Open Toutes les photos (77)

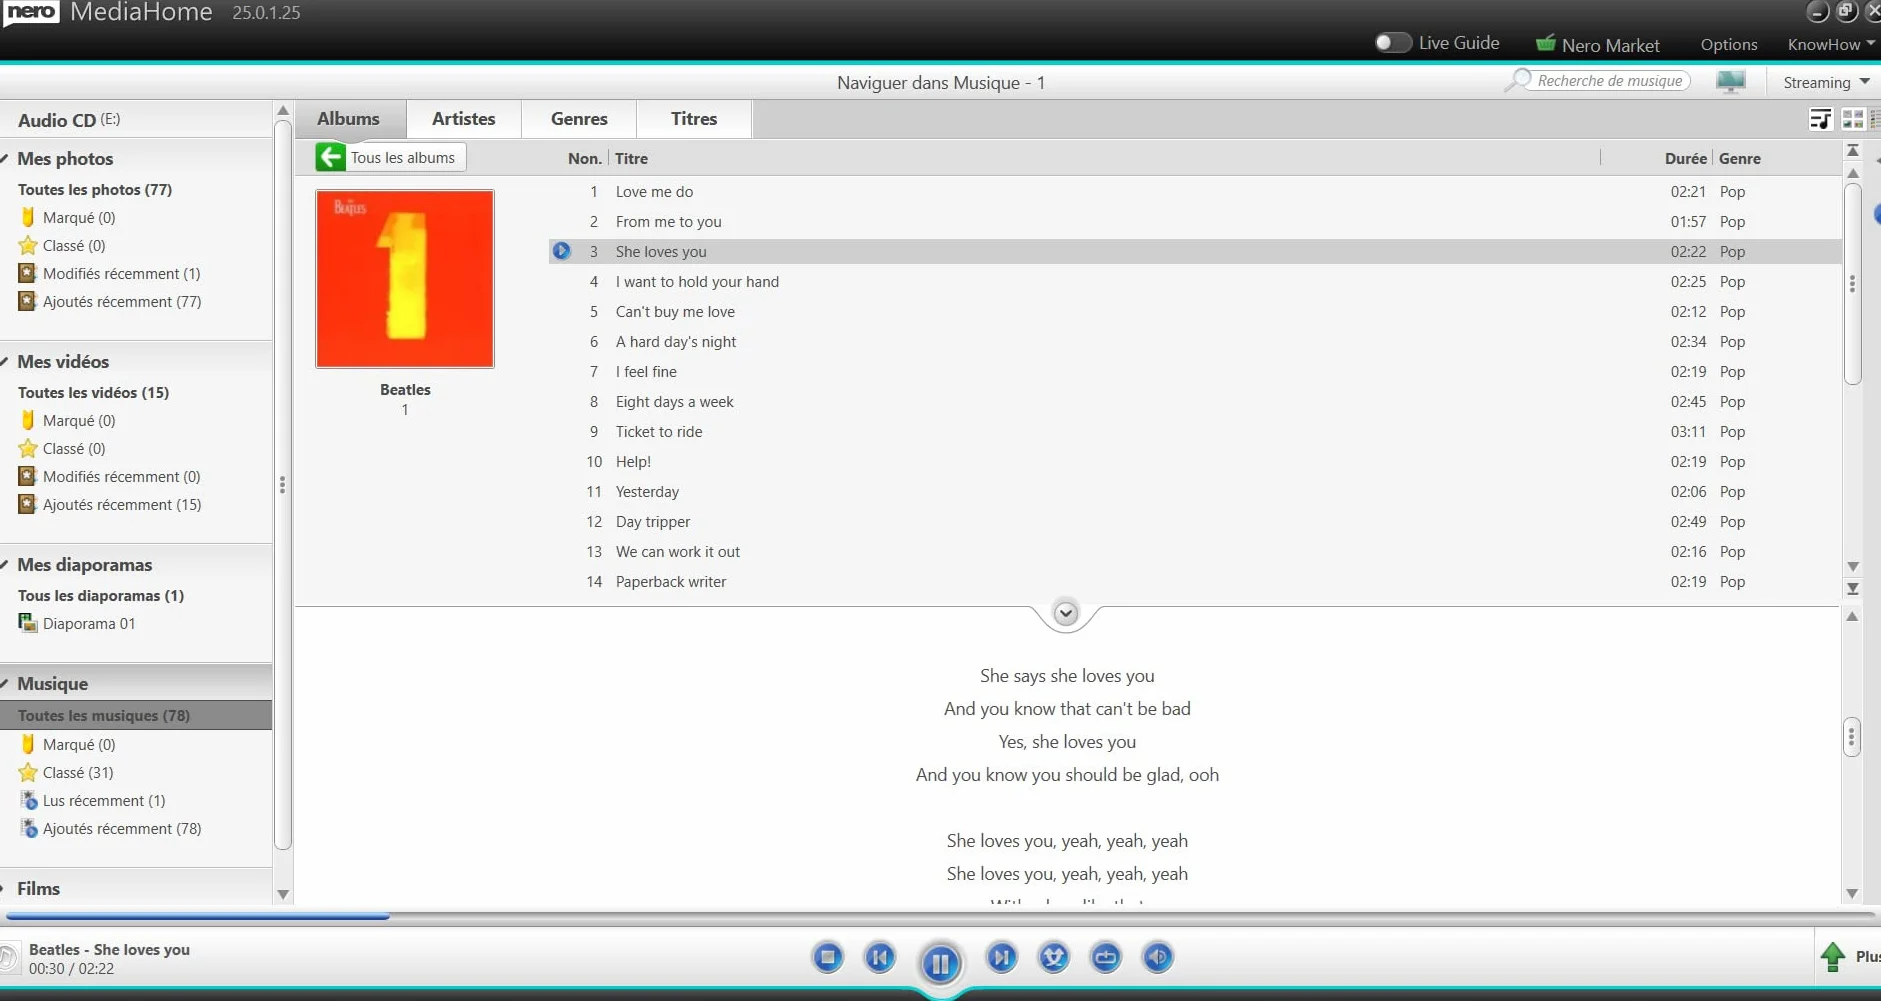coord(95,189)
